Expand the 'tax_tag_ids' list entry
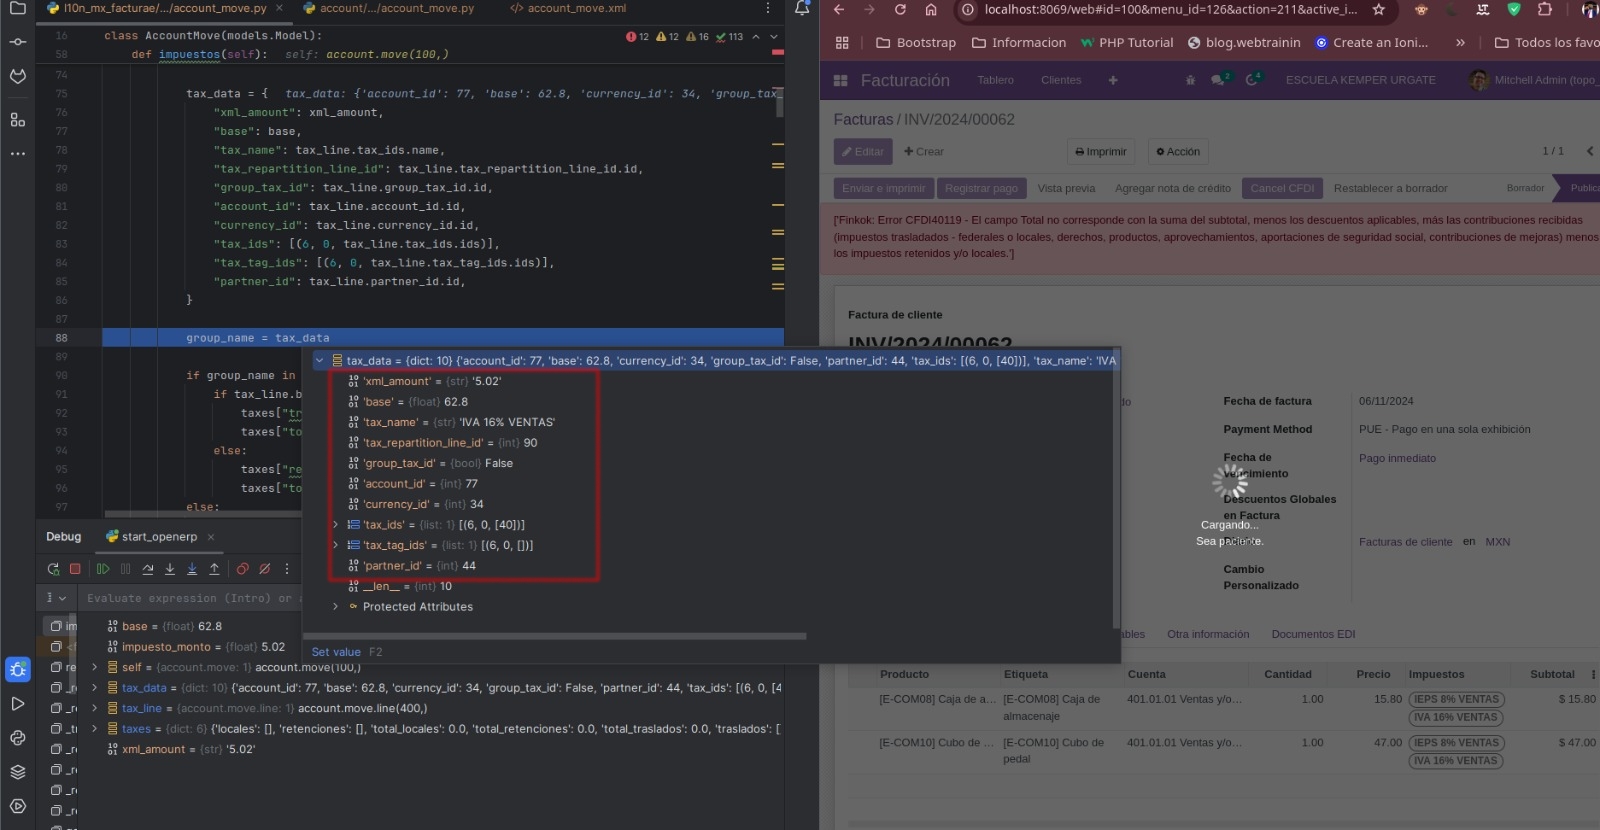The height and width of the screenshot is (830, 1600). point(335,545)
